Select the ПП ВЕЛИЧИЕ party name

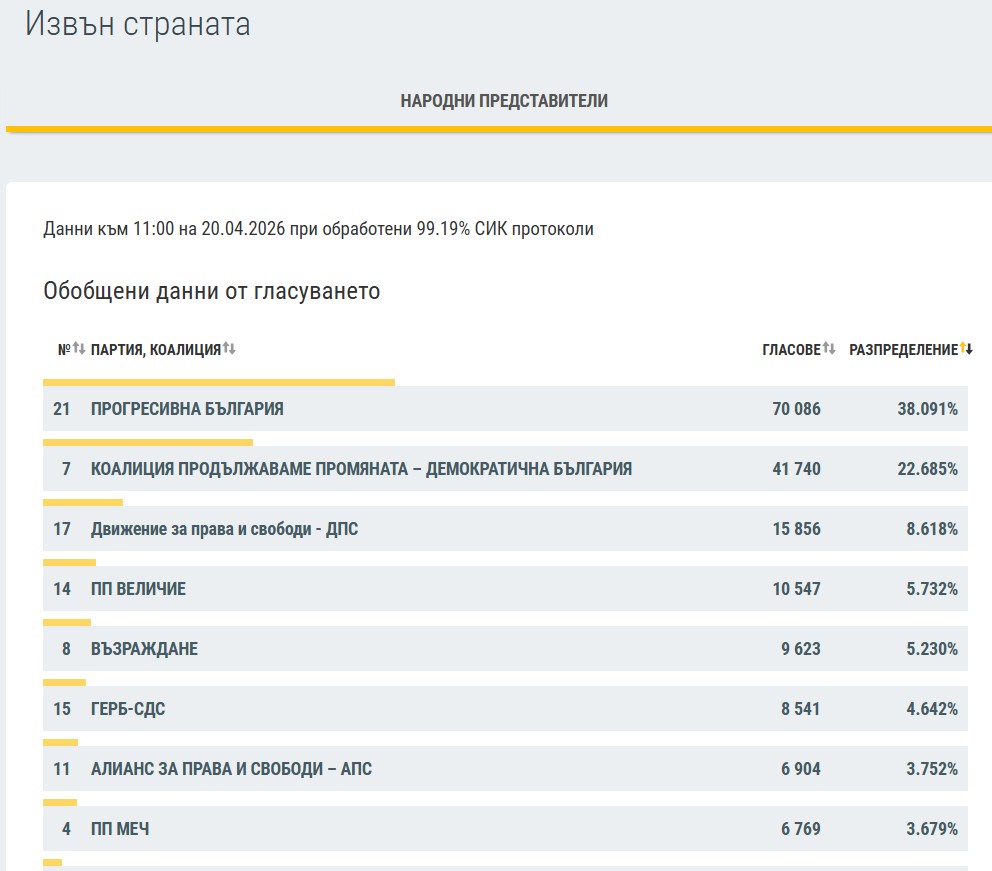pos(138,589)
